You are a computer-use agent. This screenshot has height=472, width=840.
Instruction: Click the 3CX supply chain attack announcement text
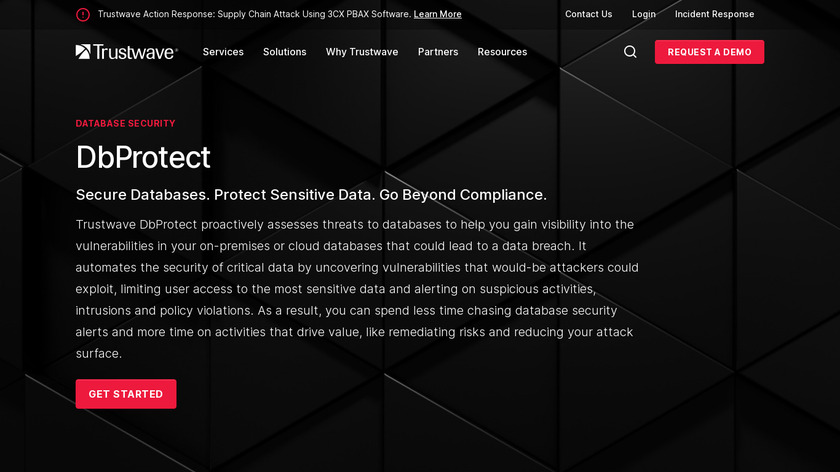tap(254, 15)
